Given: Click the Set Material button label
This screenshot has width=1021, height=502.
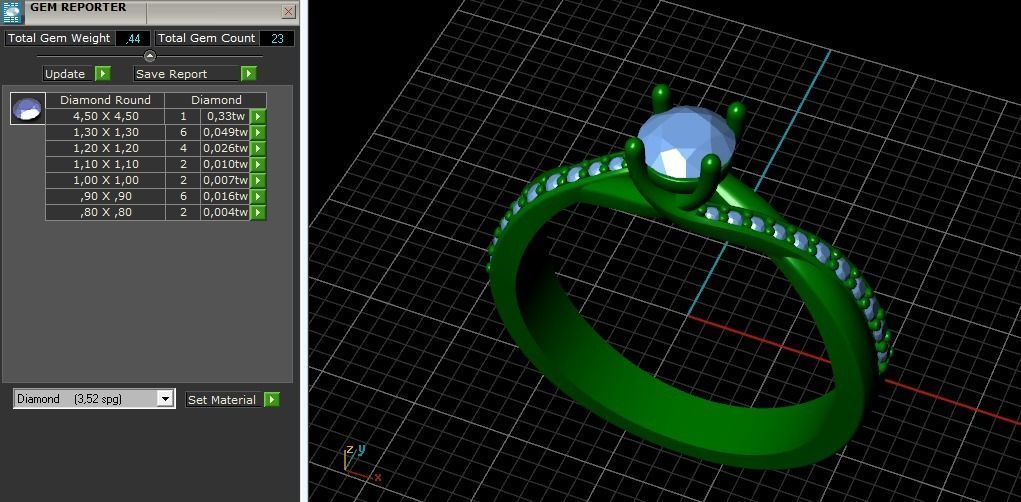Looking at the screenshot, I should pyautogui.click(x=221, y=400).
